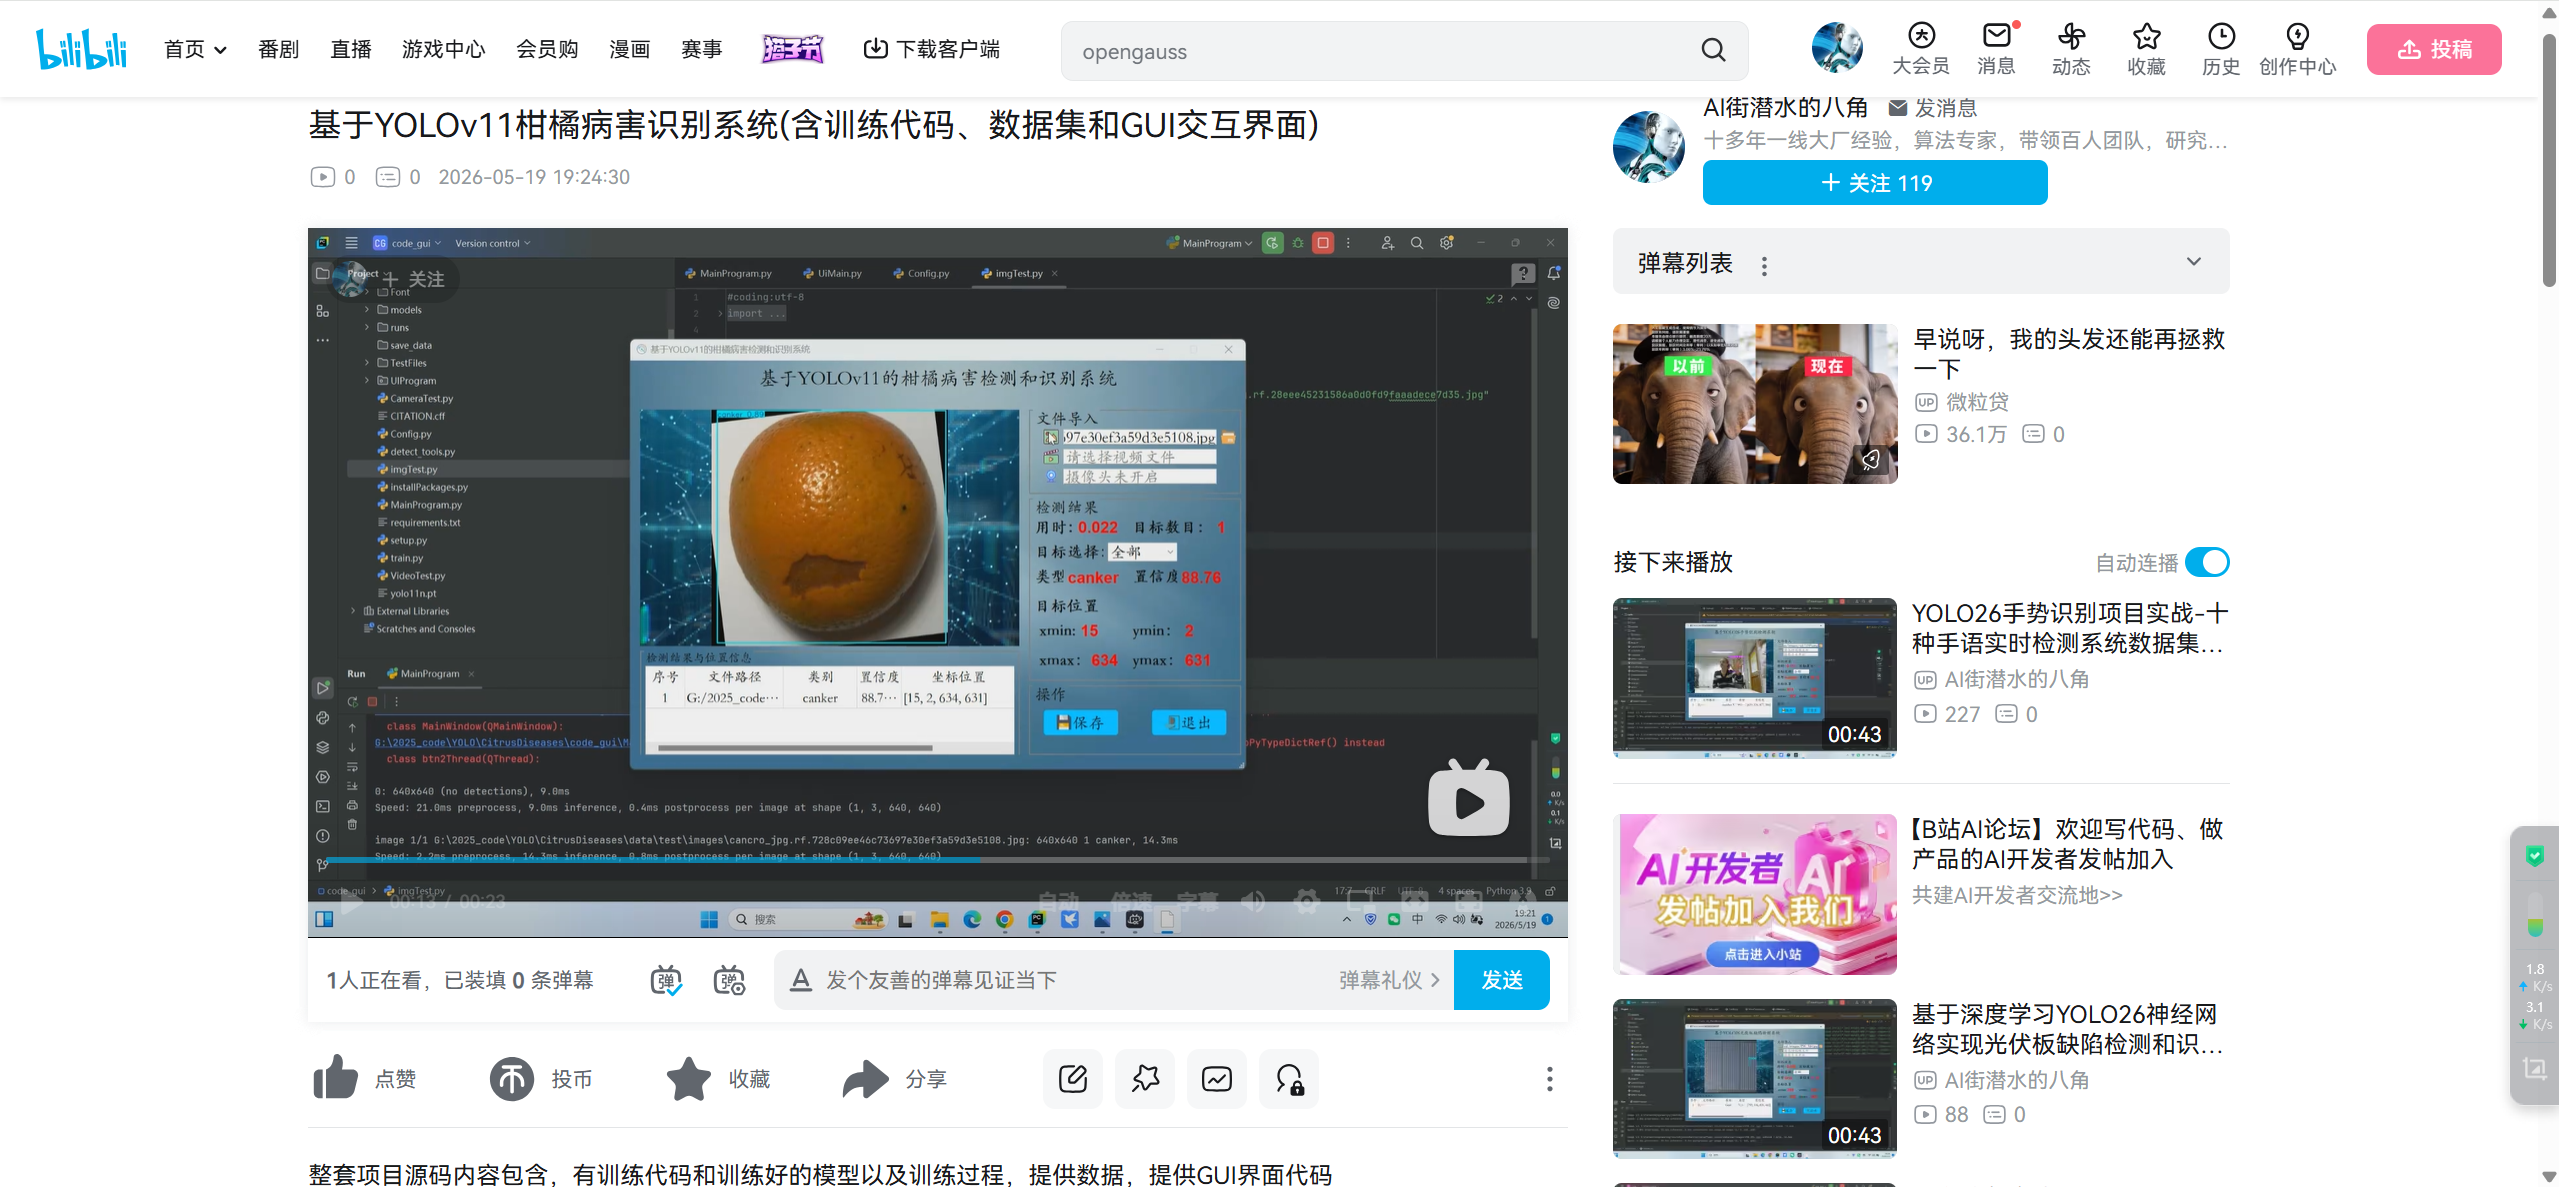This screenshot has height=1187, width=2559.
Task: Open the 会员购 nav item
Action: (x=547, y=49)
